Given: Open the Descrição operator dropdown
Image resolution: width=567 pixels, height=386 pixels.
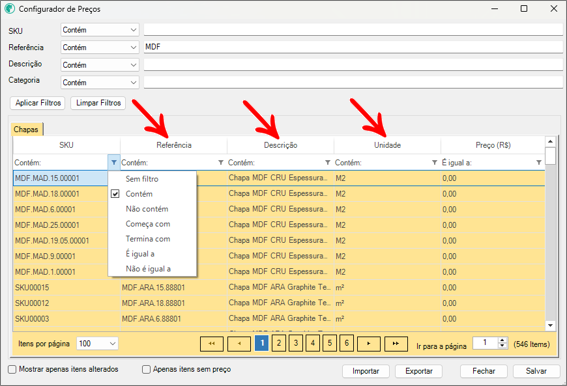Looking at the screenshot, I should (x=99, y=65).
